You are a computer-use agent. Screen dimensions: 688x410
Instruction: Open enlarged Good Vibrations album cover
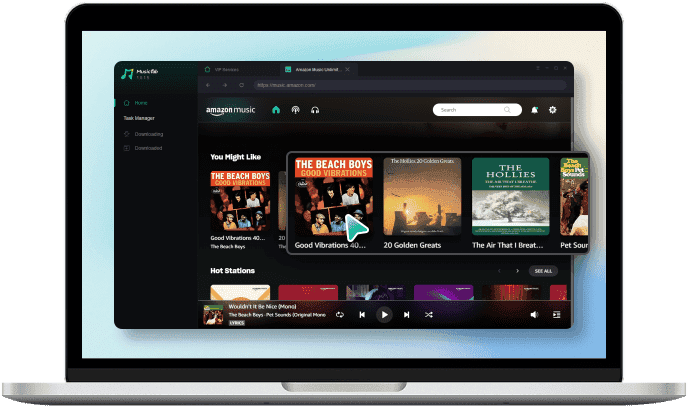(334, 196)
